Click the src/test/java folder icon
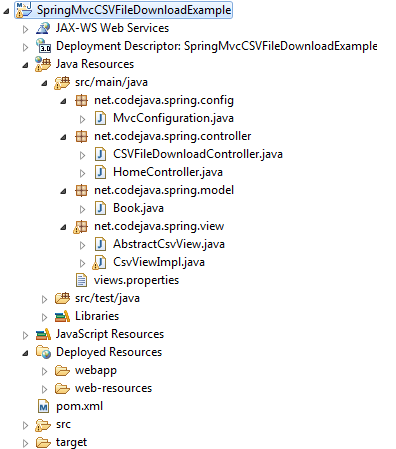 [62, 298]
